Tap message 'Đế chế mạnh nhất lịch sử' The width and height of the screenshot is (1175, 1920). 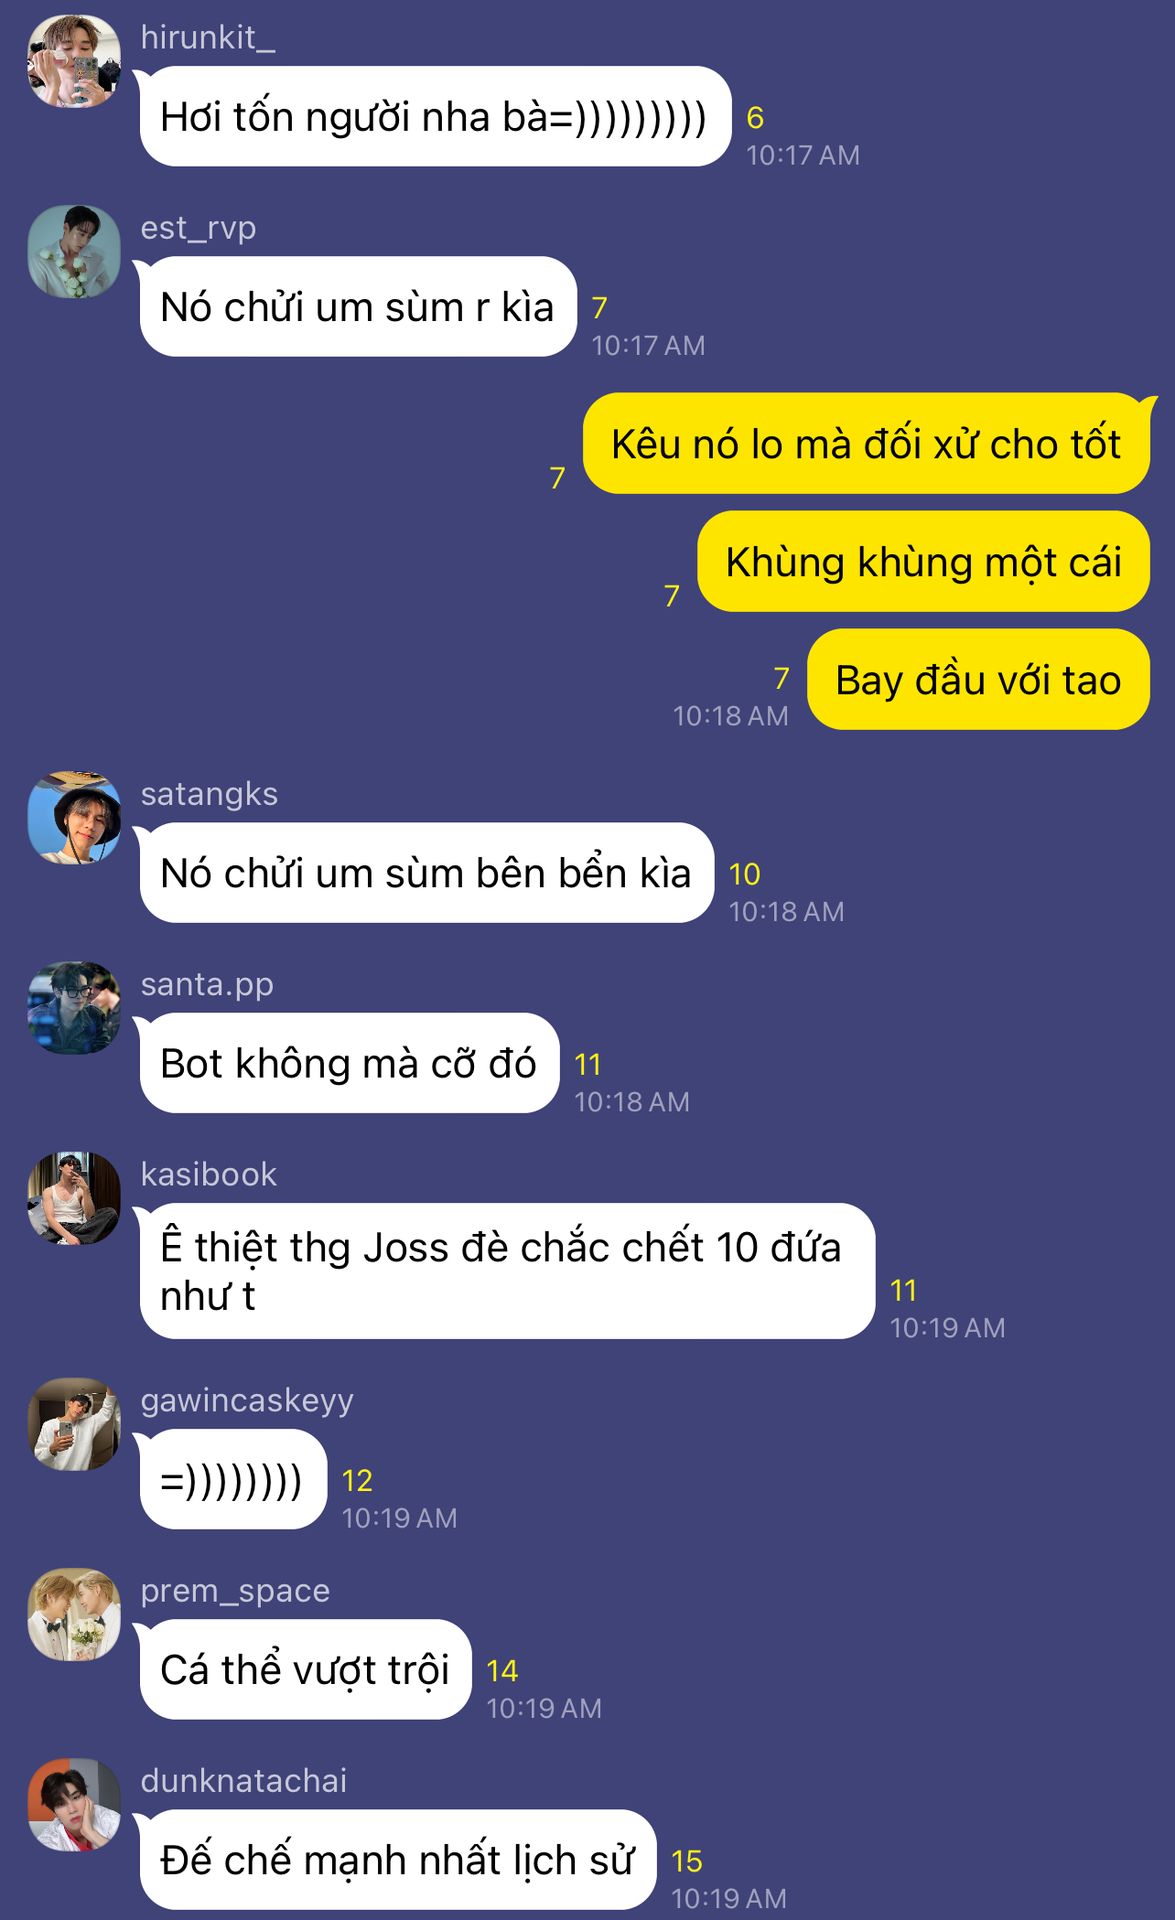398,1859
